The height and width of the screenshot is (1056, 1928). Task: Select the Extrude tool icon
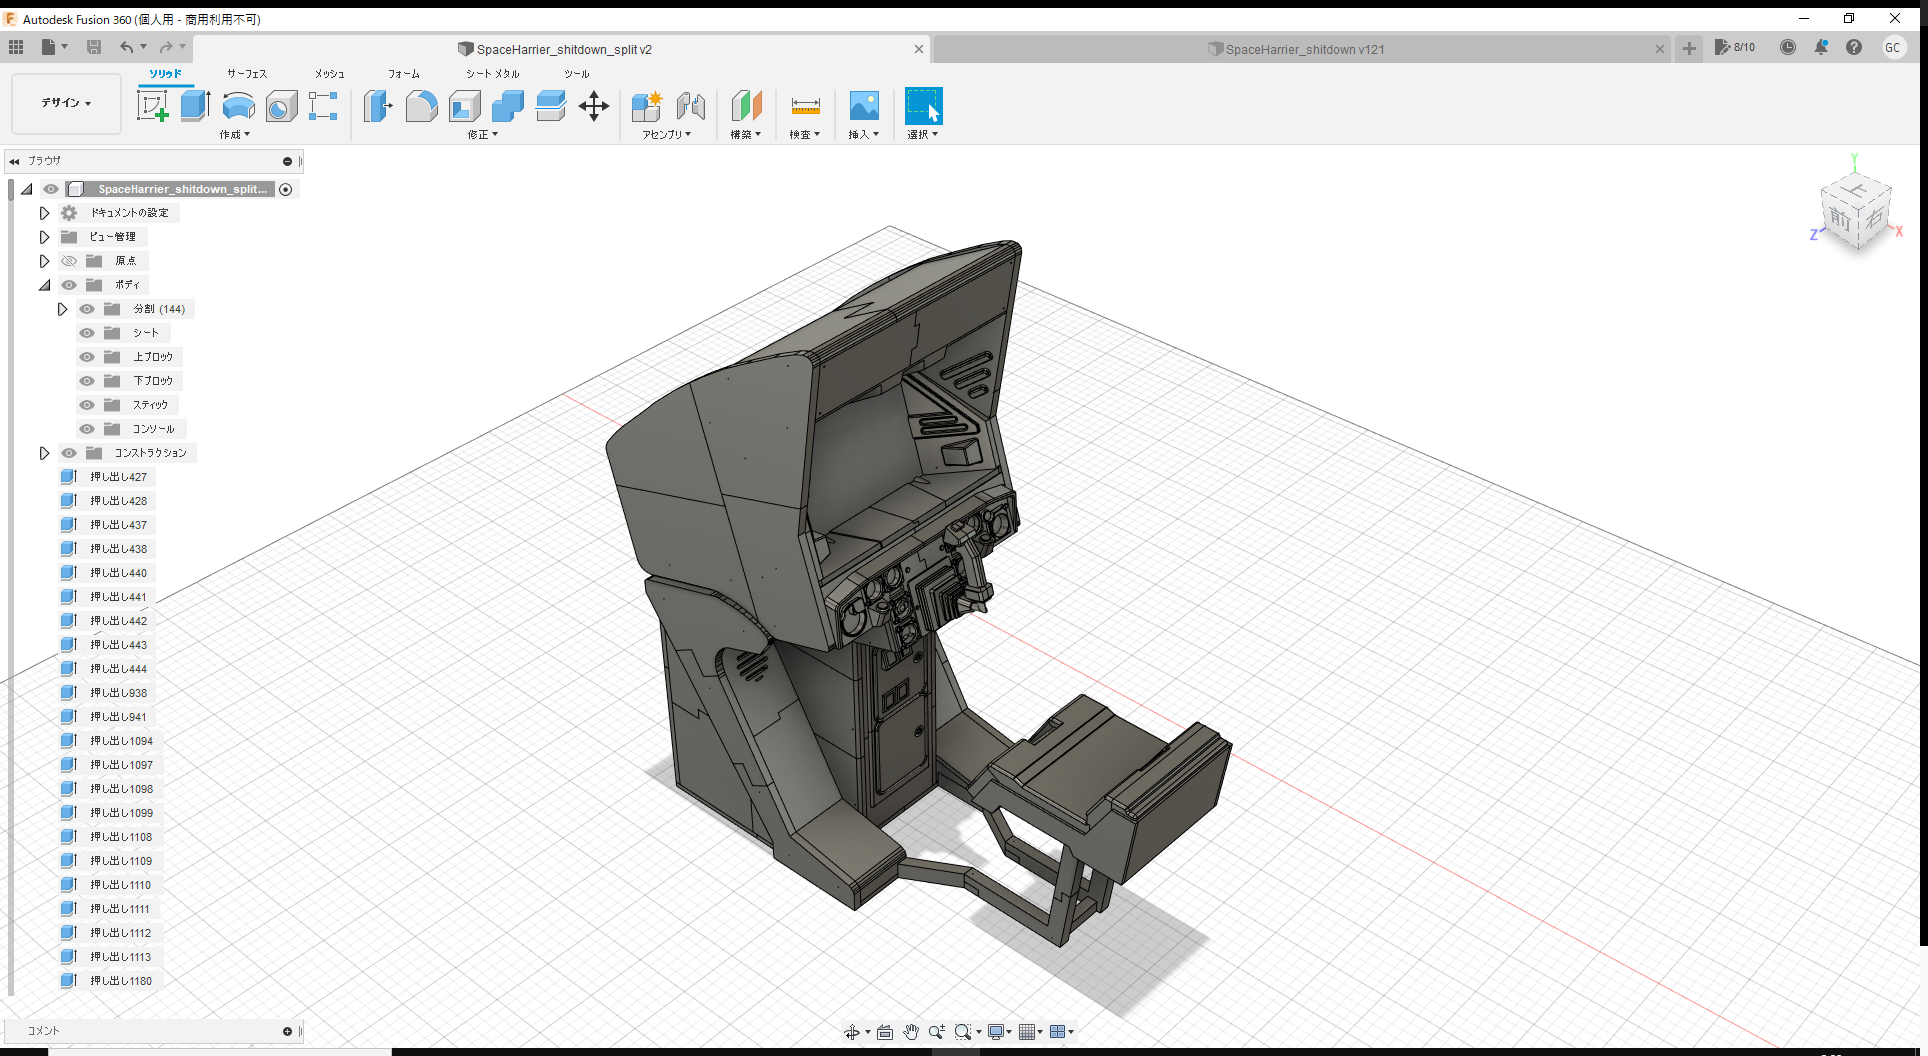[x=195, y=105]
